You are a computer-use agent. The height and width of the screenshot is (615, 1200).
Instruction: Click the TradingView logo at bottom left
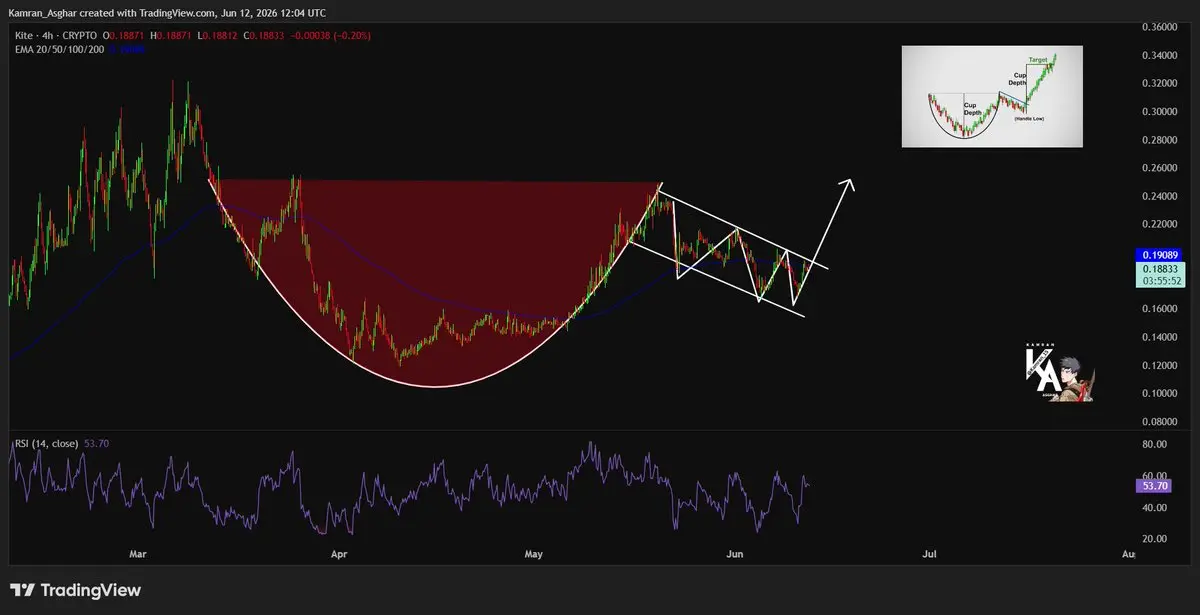76,590
